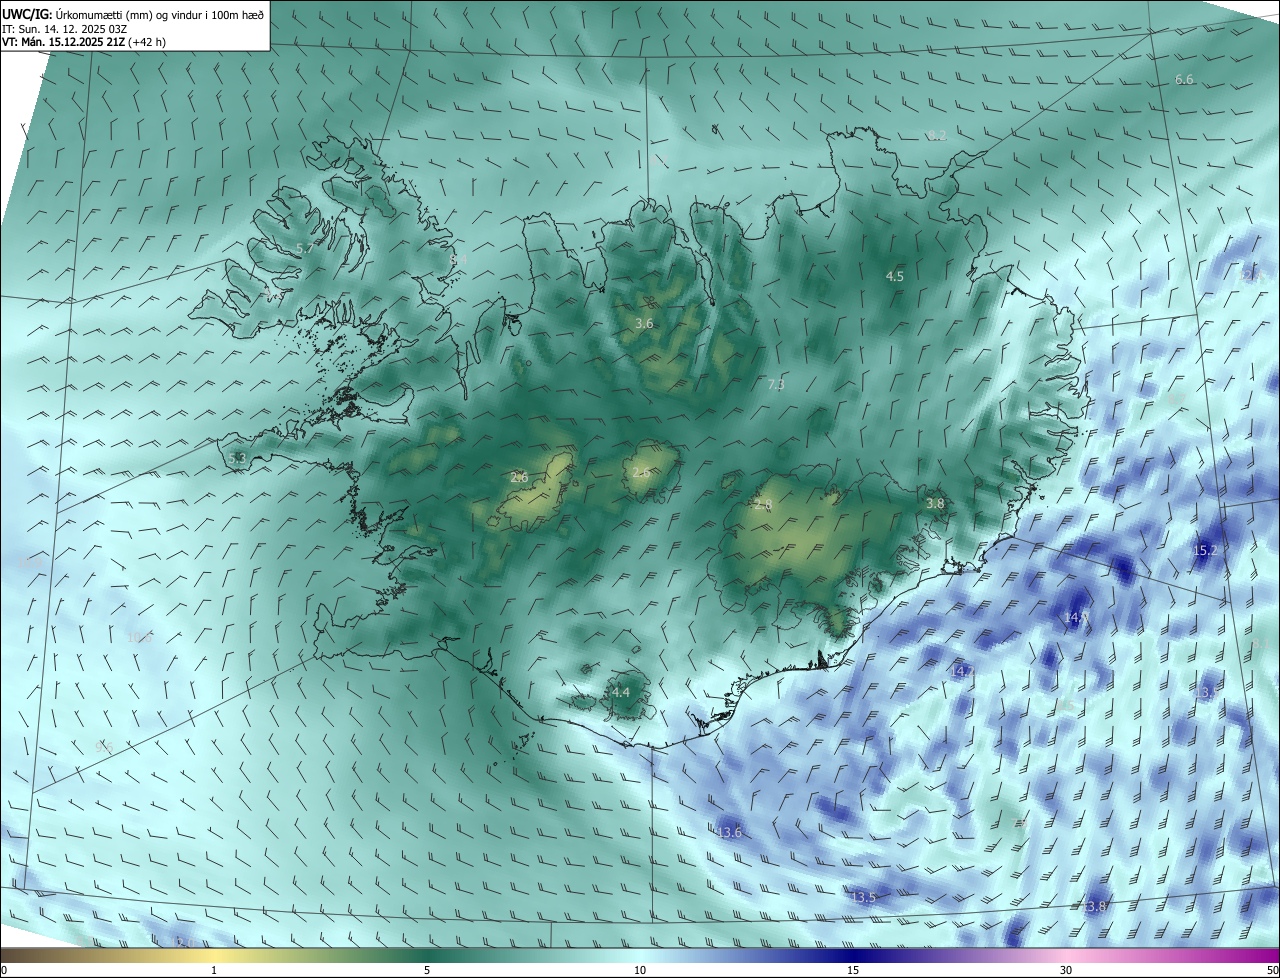Click the 4.5 value label

click(x=895, y=276)
